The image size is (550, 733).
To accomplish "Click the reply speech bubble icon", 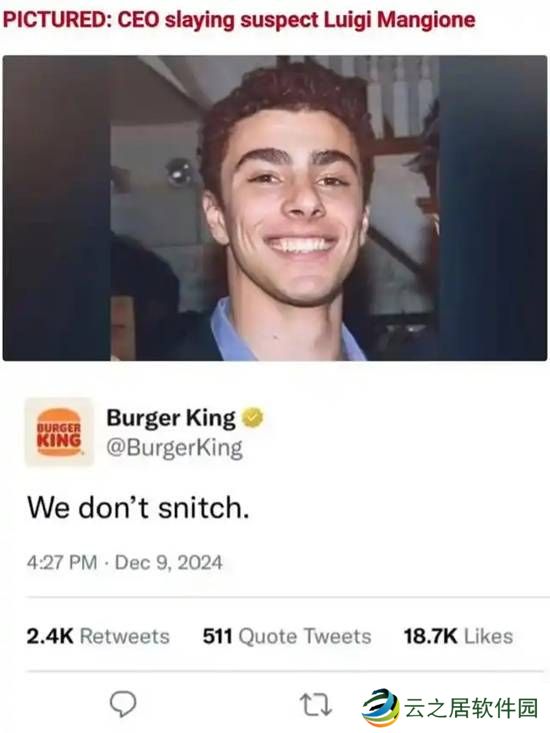I will 123,704.
